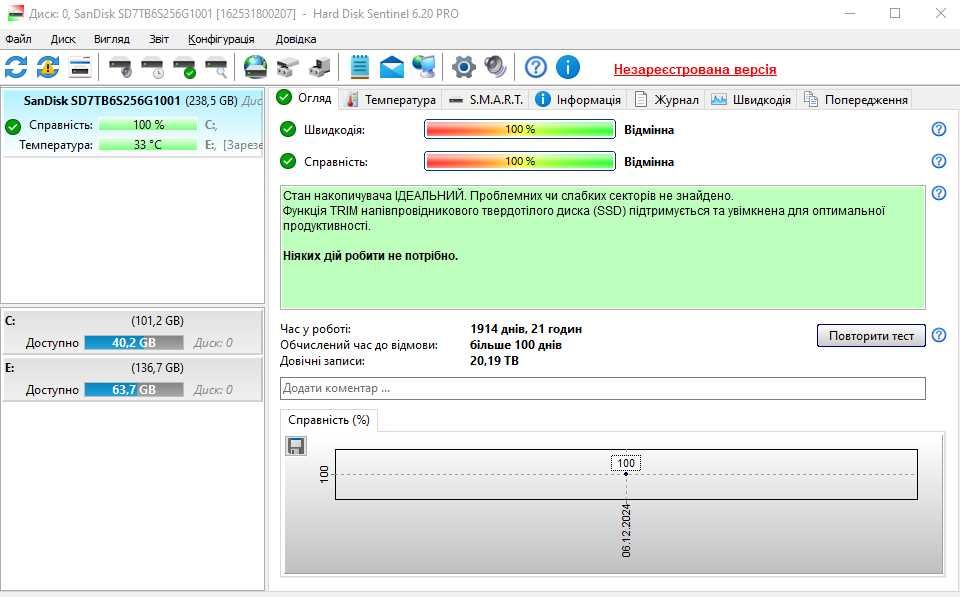Viewport: 960px width, 597px height.
Task: Click the більше 100 днів value
Action: (516, 345)
